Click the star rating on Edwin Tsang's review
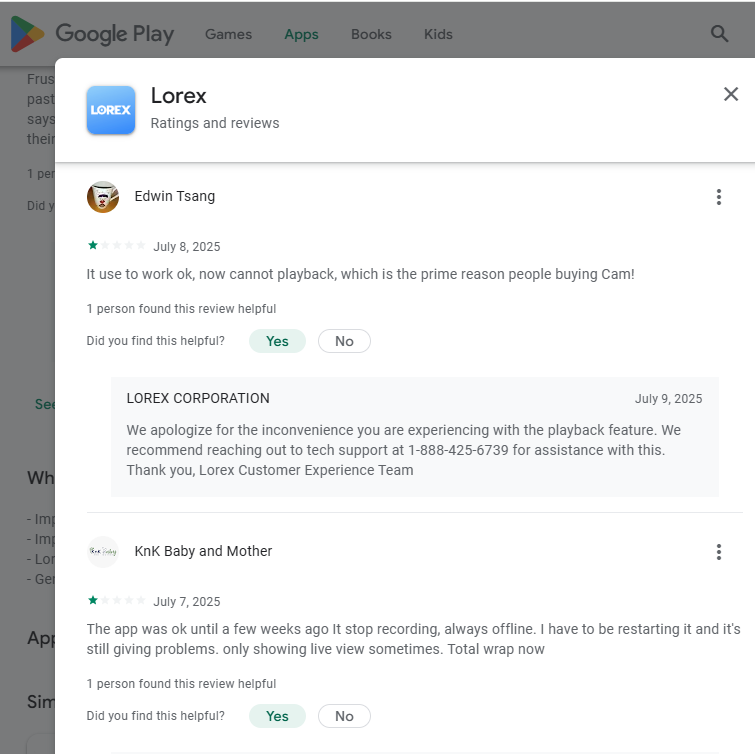Screen dimensions: 755x754 tap(117, 246)
